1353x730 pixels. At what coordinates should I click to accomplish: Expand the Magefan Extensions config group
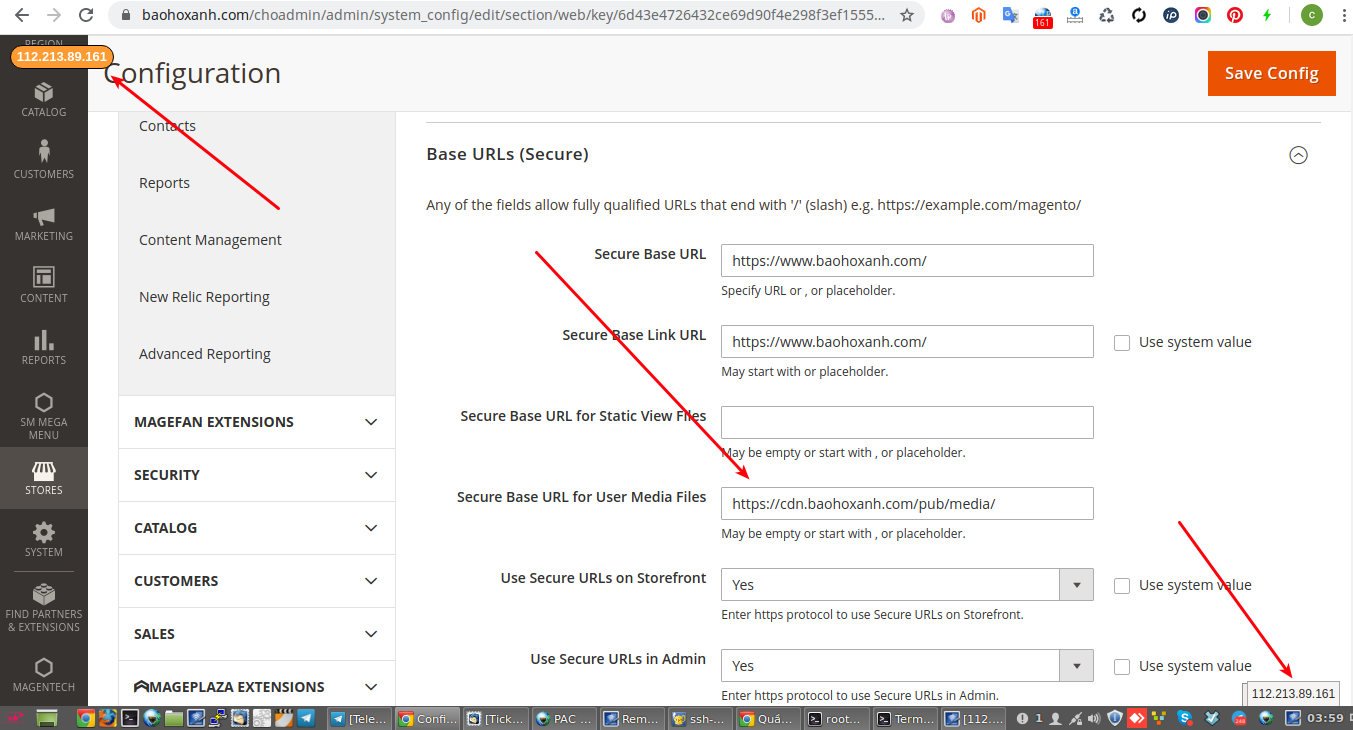pos(257,422)
